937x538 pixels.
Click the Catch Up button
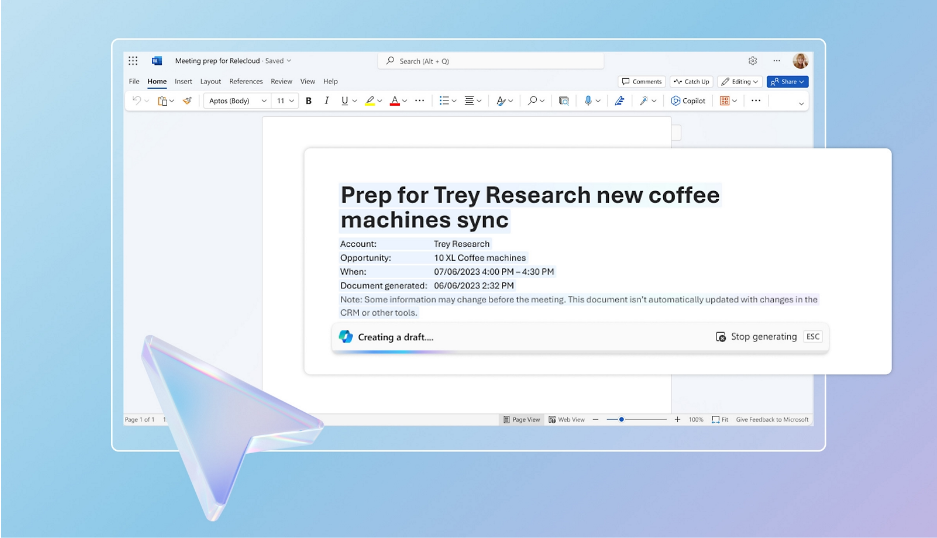pyautogui.click(x=691, y=81)
